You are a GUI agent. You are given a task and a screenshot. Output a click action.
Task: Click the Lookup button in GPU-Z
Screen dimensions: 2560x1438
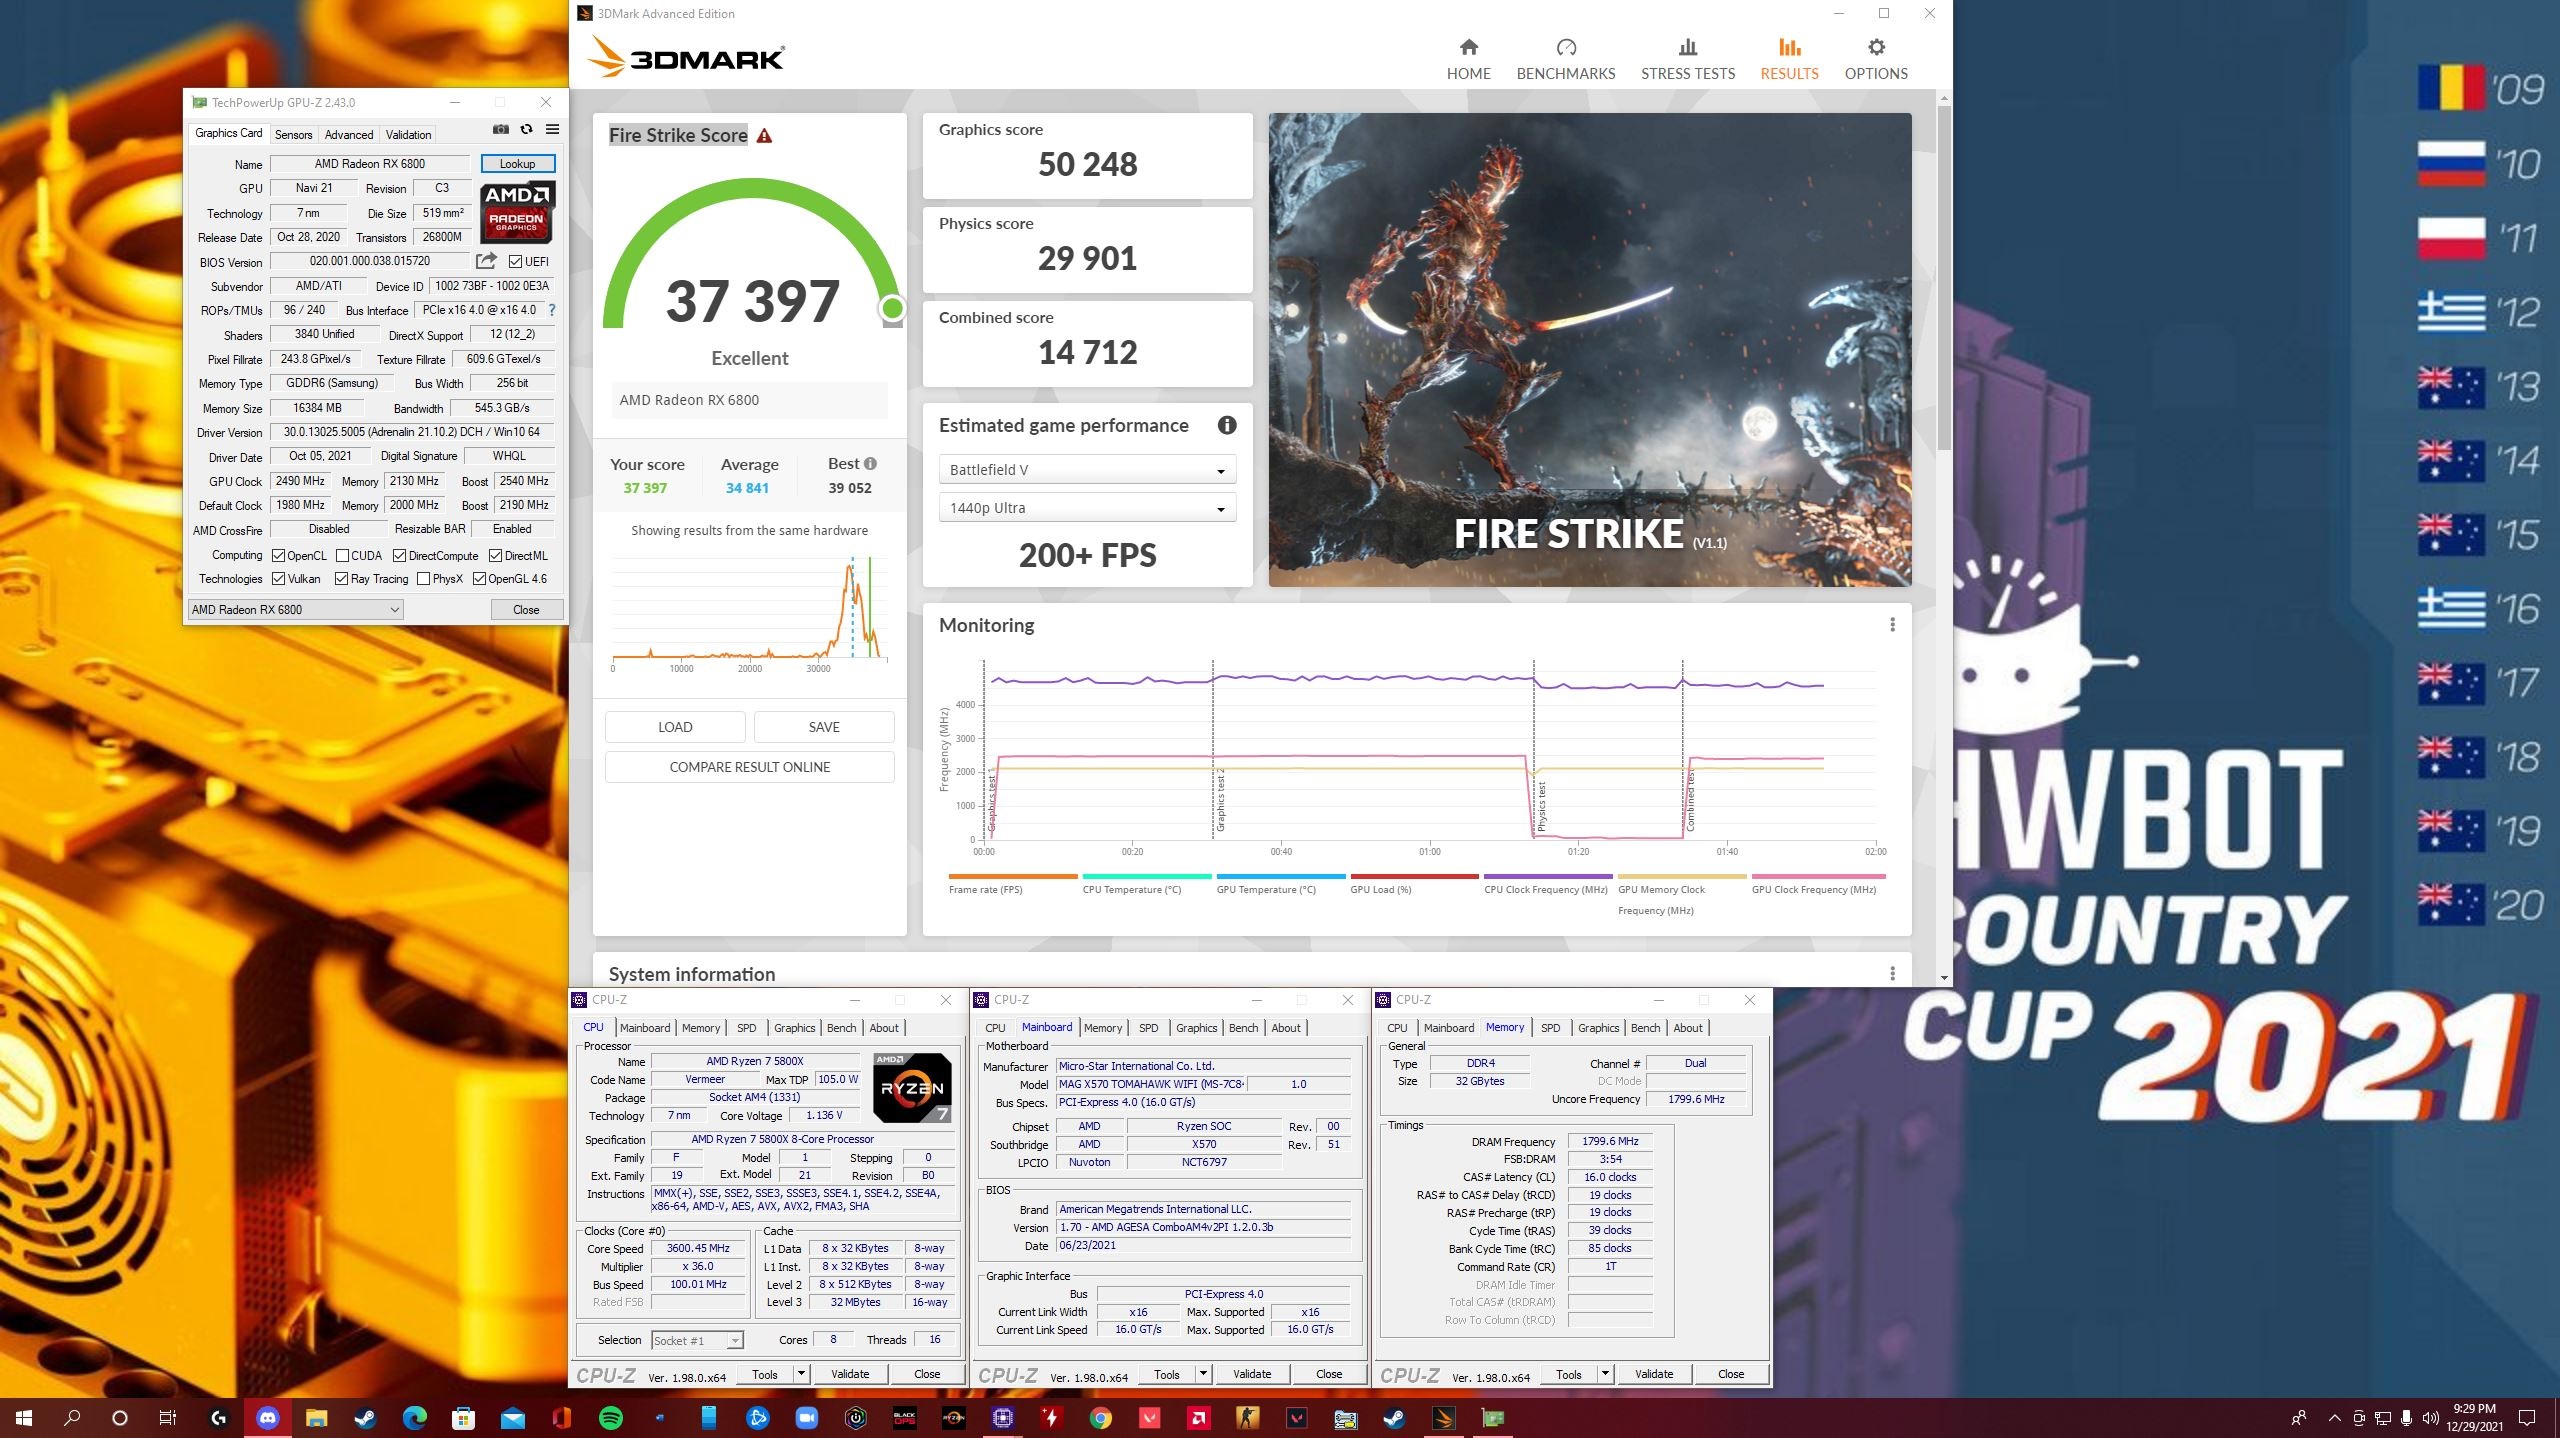(x=517, y=164)
